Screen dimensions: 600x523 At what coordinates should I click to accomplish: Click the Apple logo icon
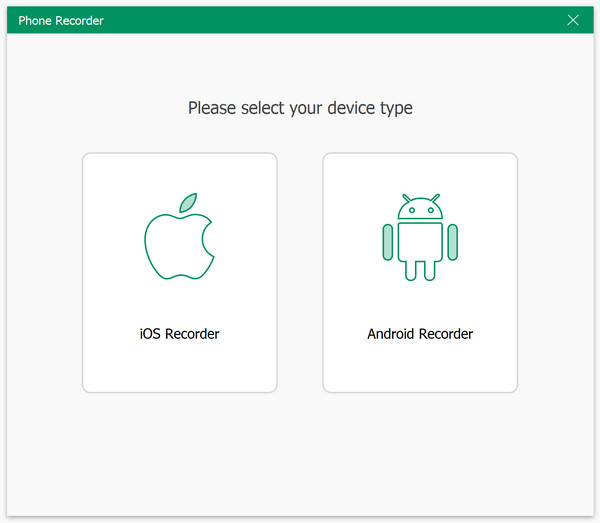[x=179, y=236]
